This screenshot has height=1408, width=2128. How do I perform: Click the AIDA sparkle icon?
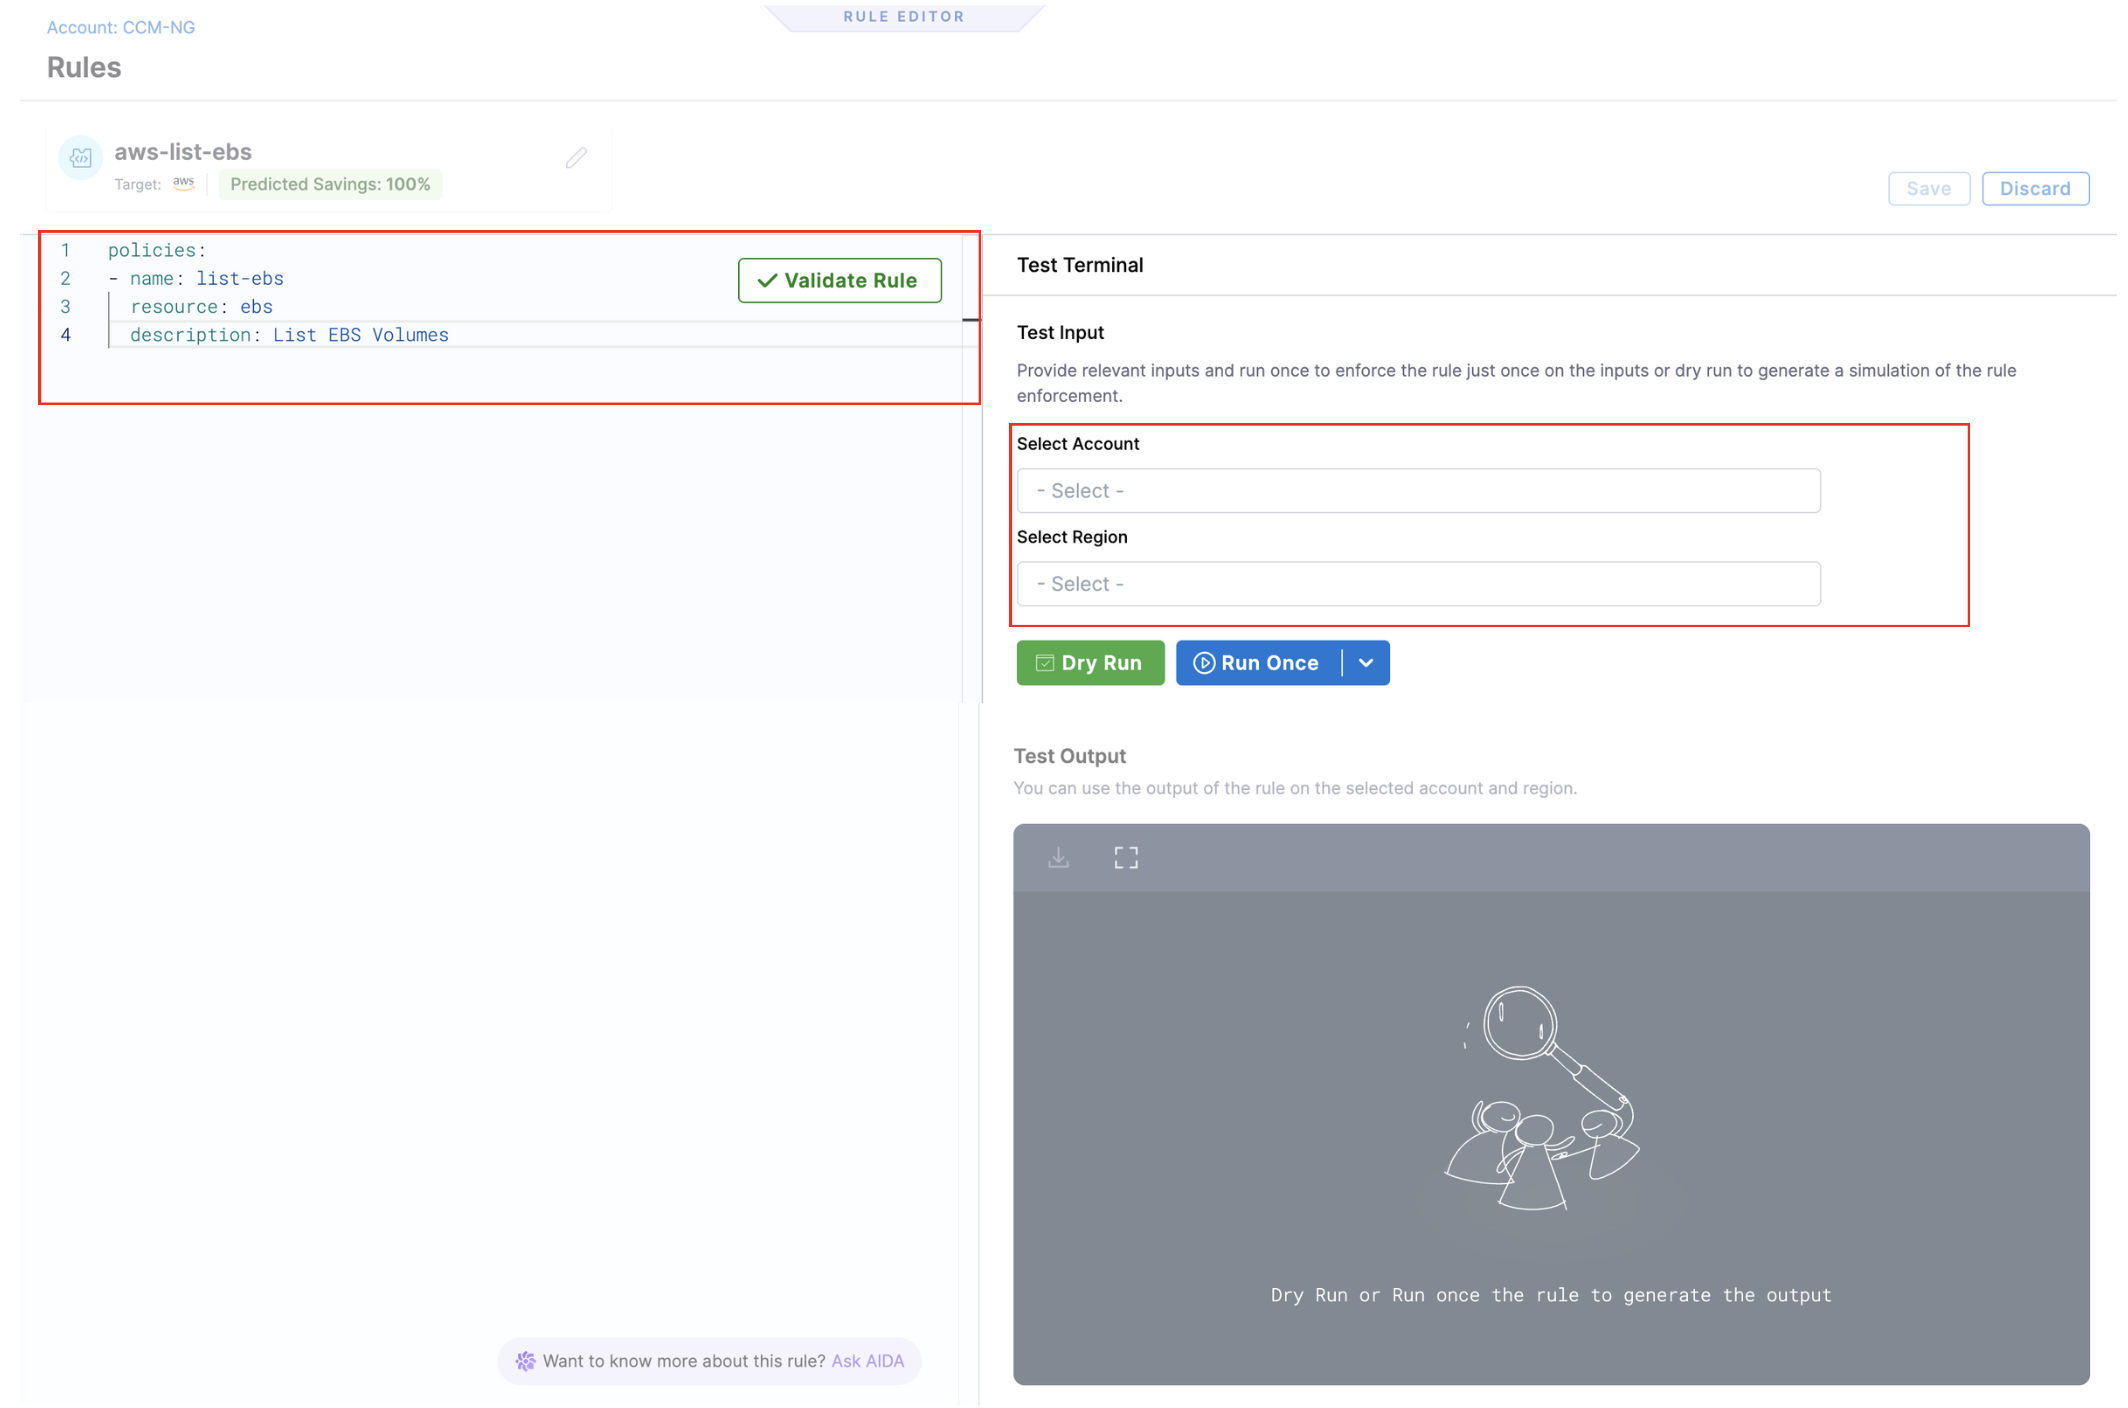[525, 1361]
